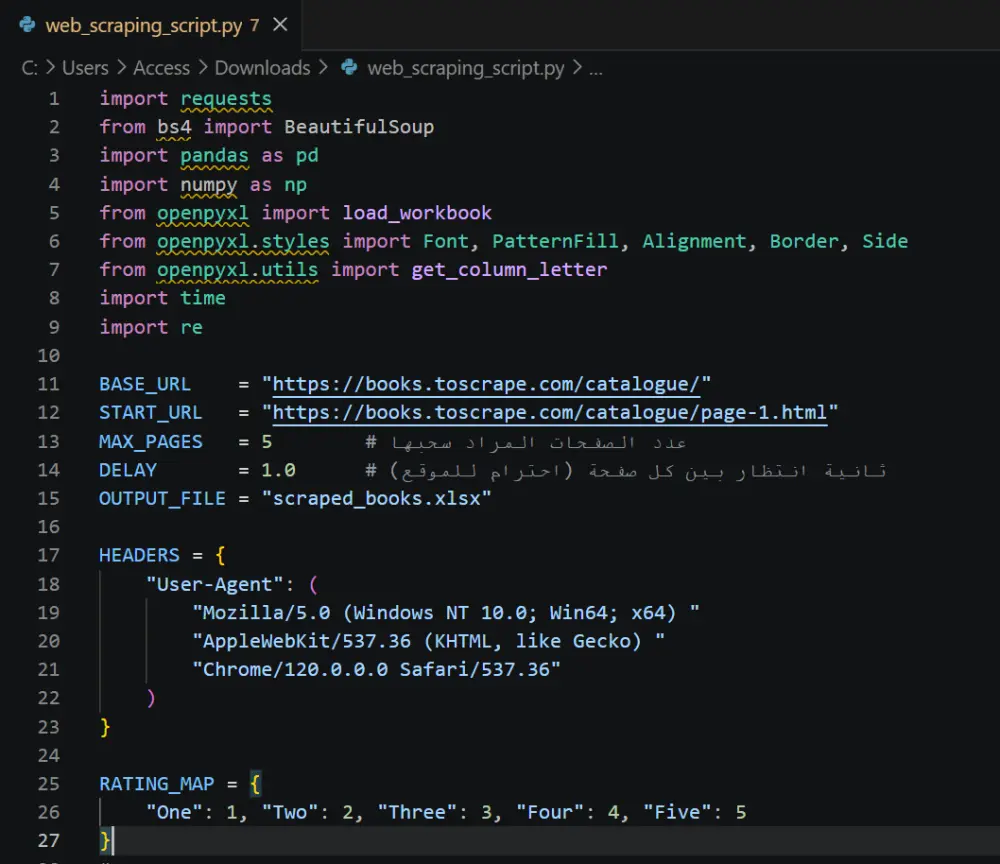Click the RATING_MAP variable name

[156, 784]
